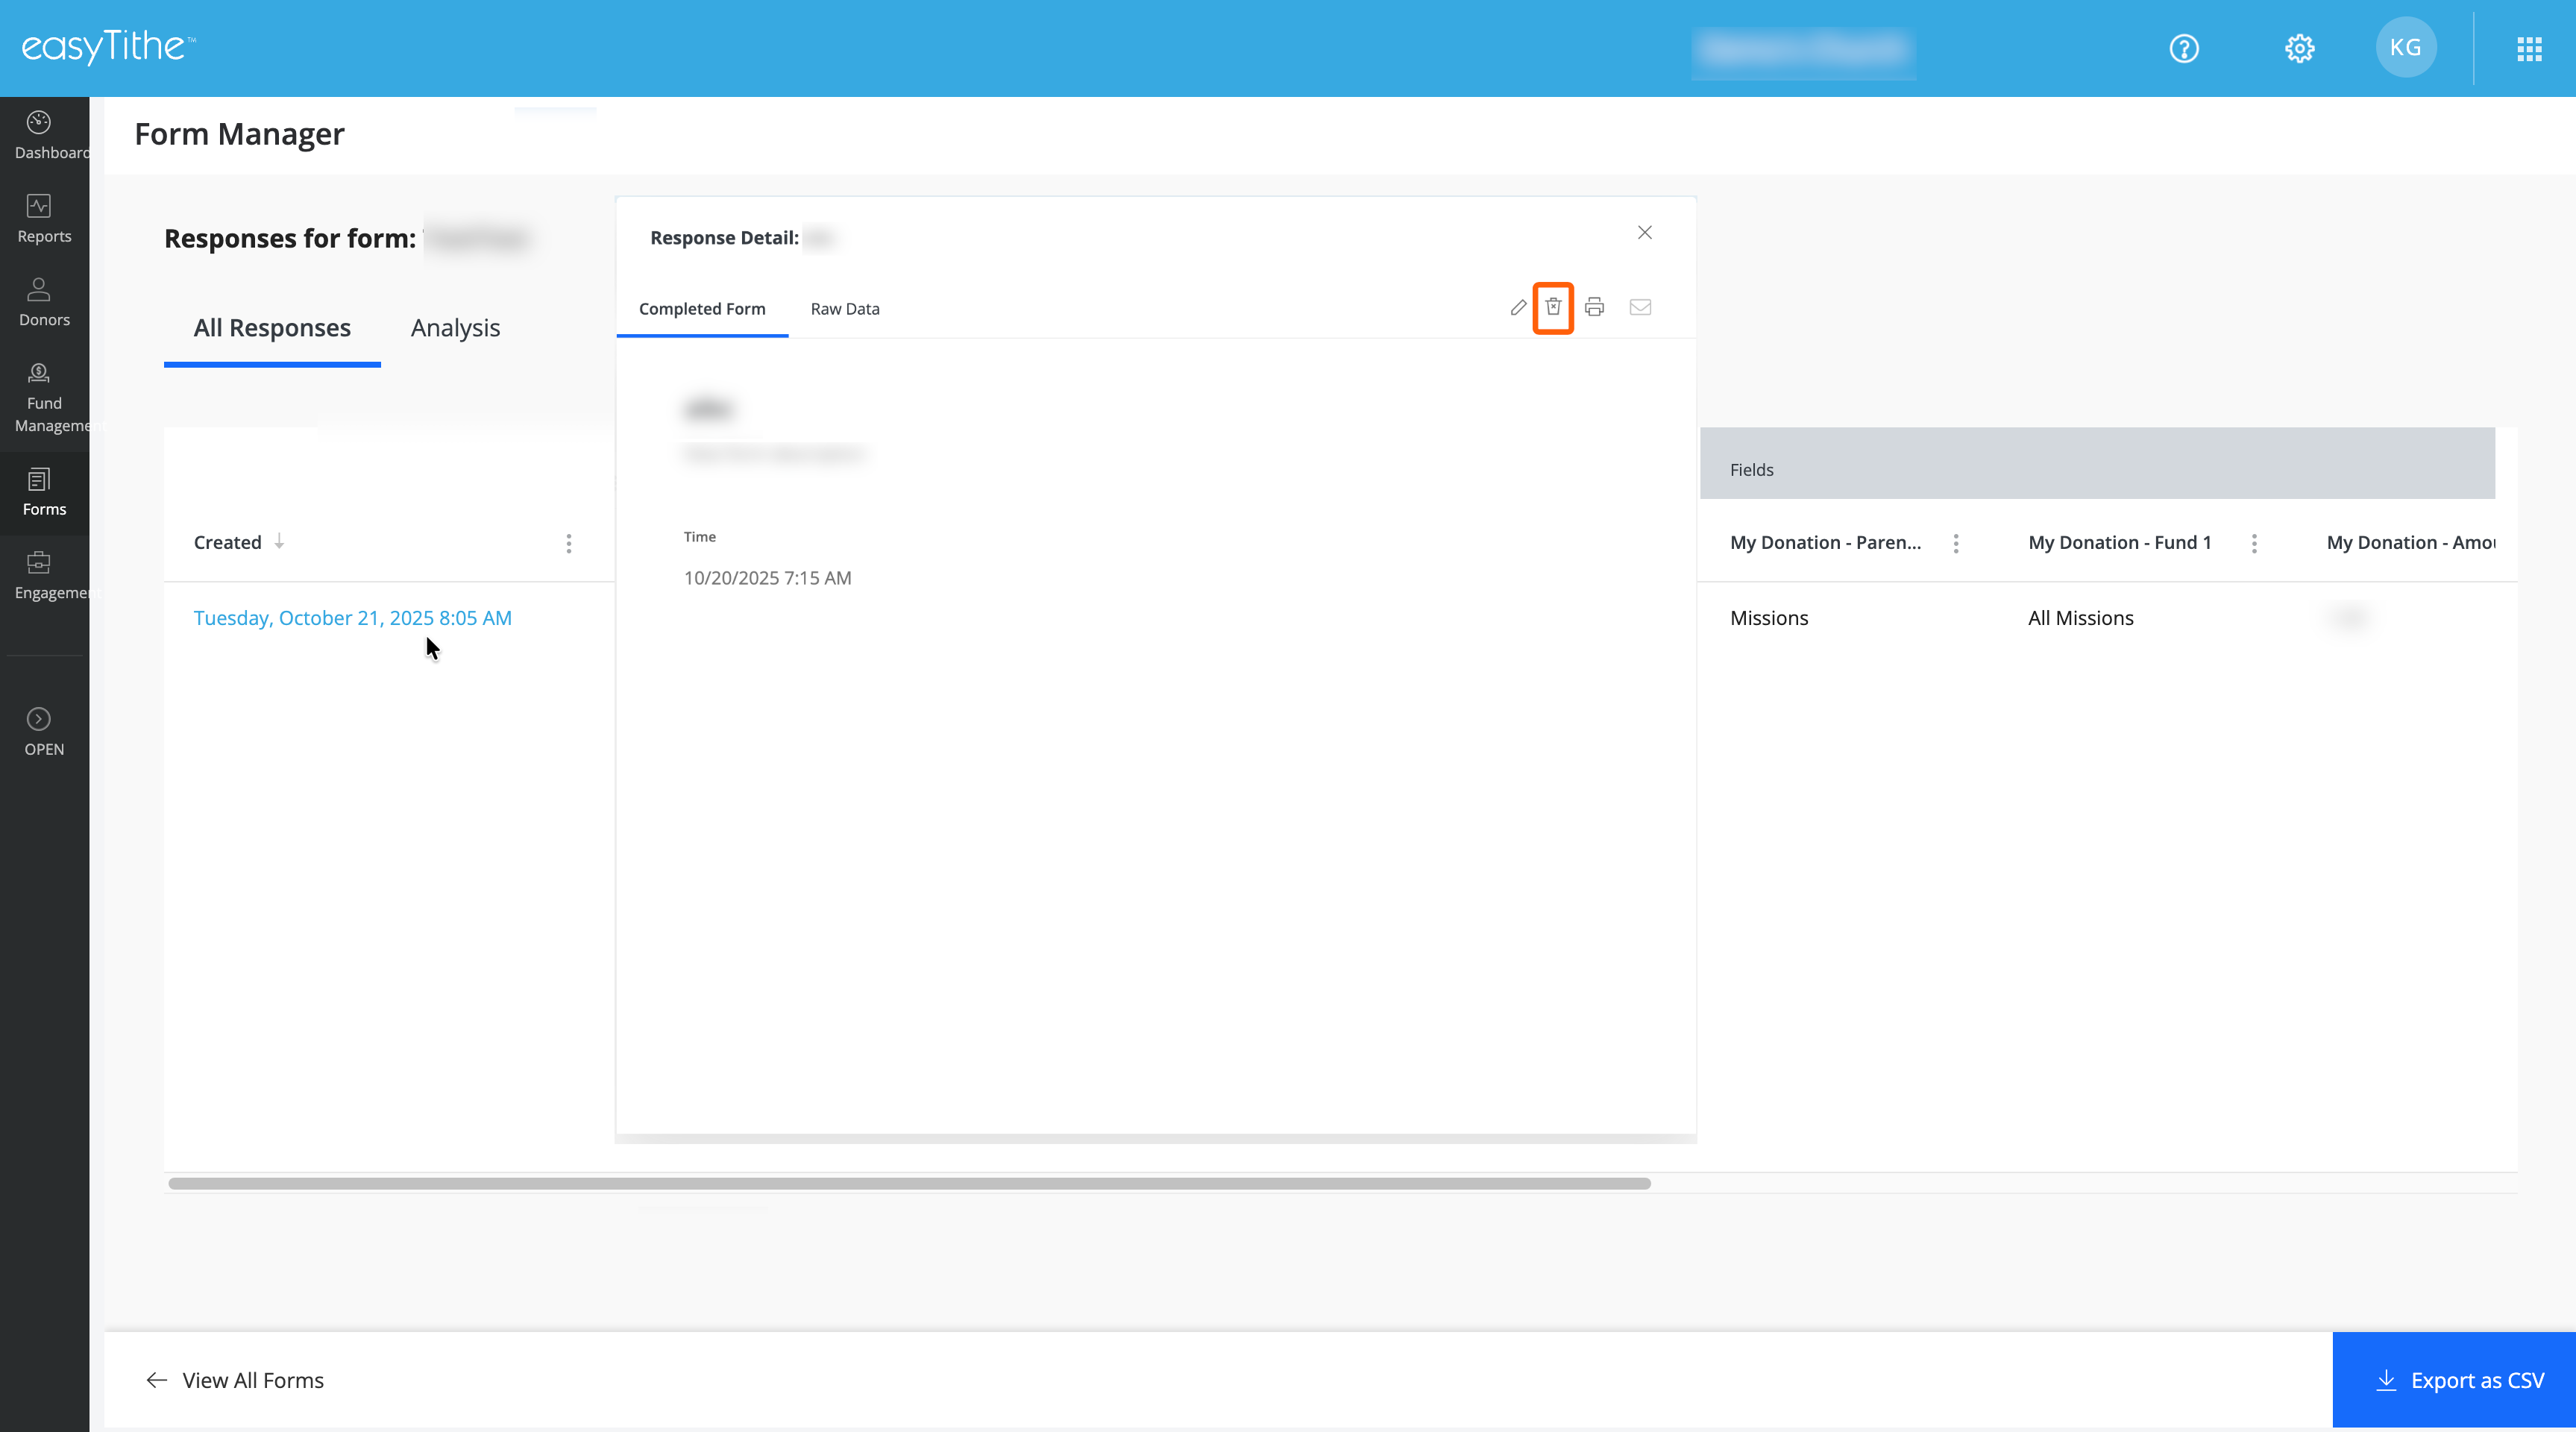
Task: Click the Export as CSV button
Action: (x=2457, y=1380)
